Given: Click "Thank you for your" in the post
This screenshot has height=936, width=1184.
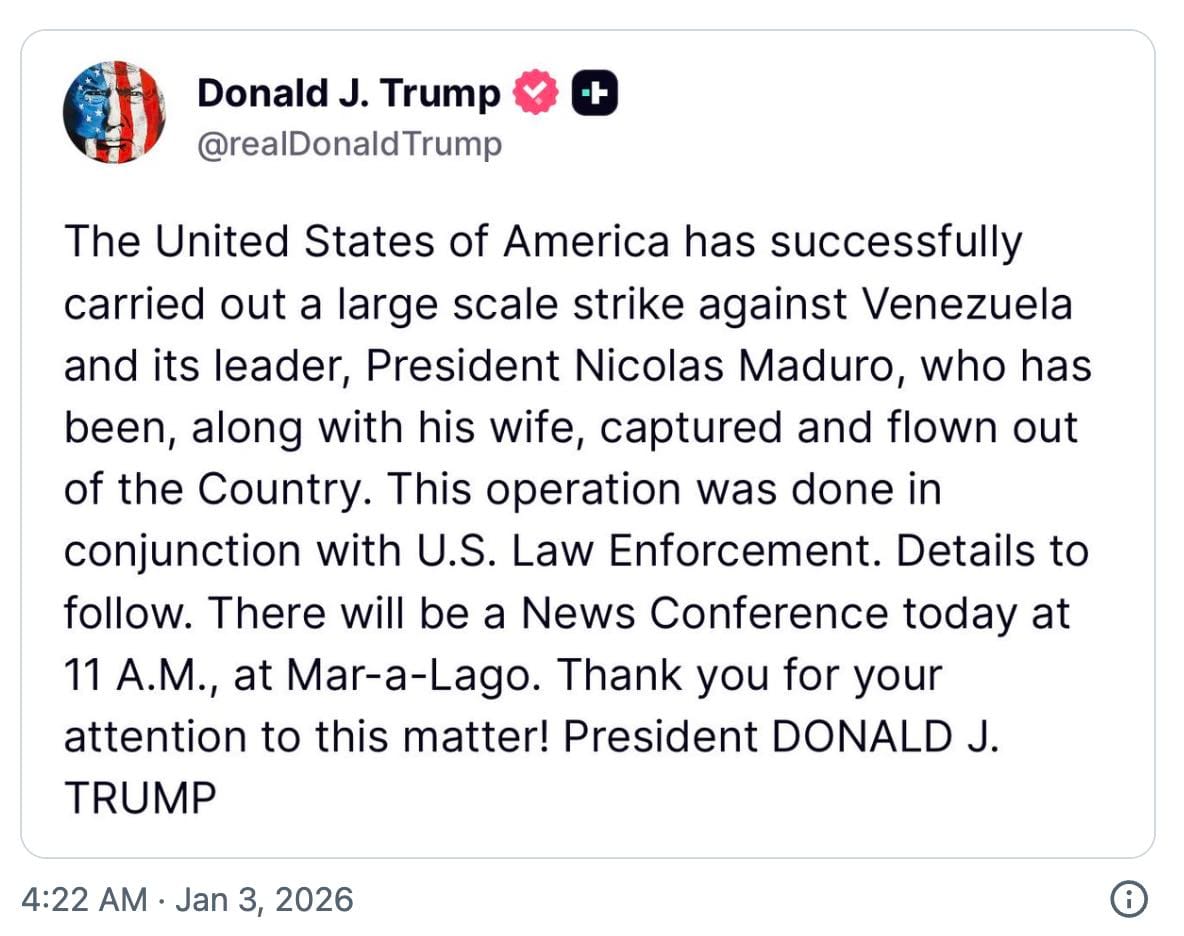Looking at the screenshot, I should pos(749,675).
